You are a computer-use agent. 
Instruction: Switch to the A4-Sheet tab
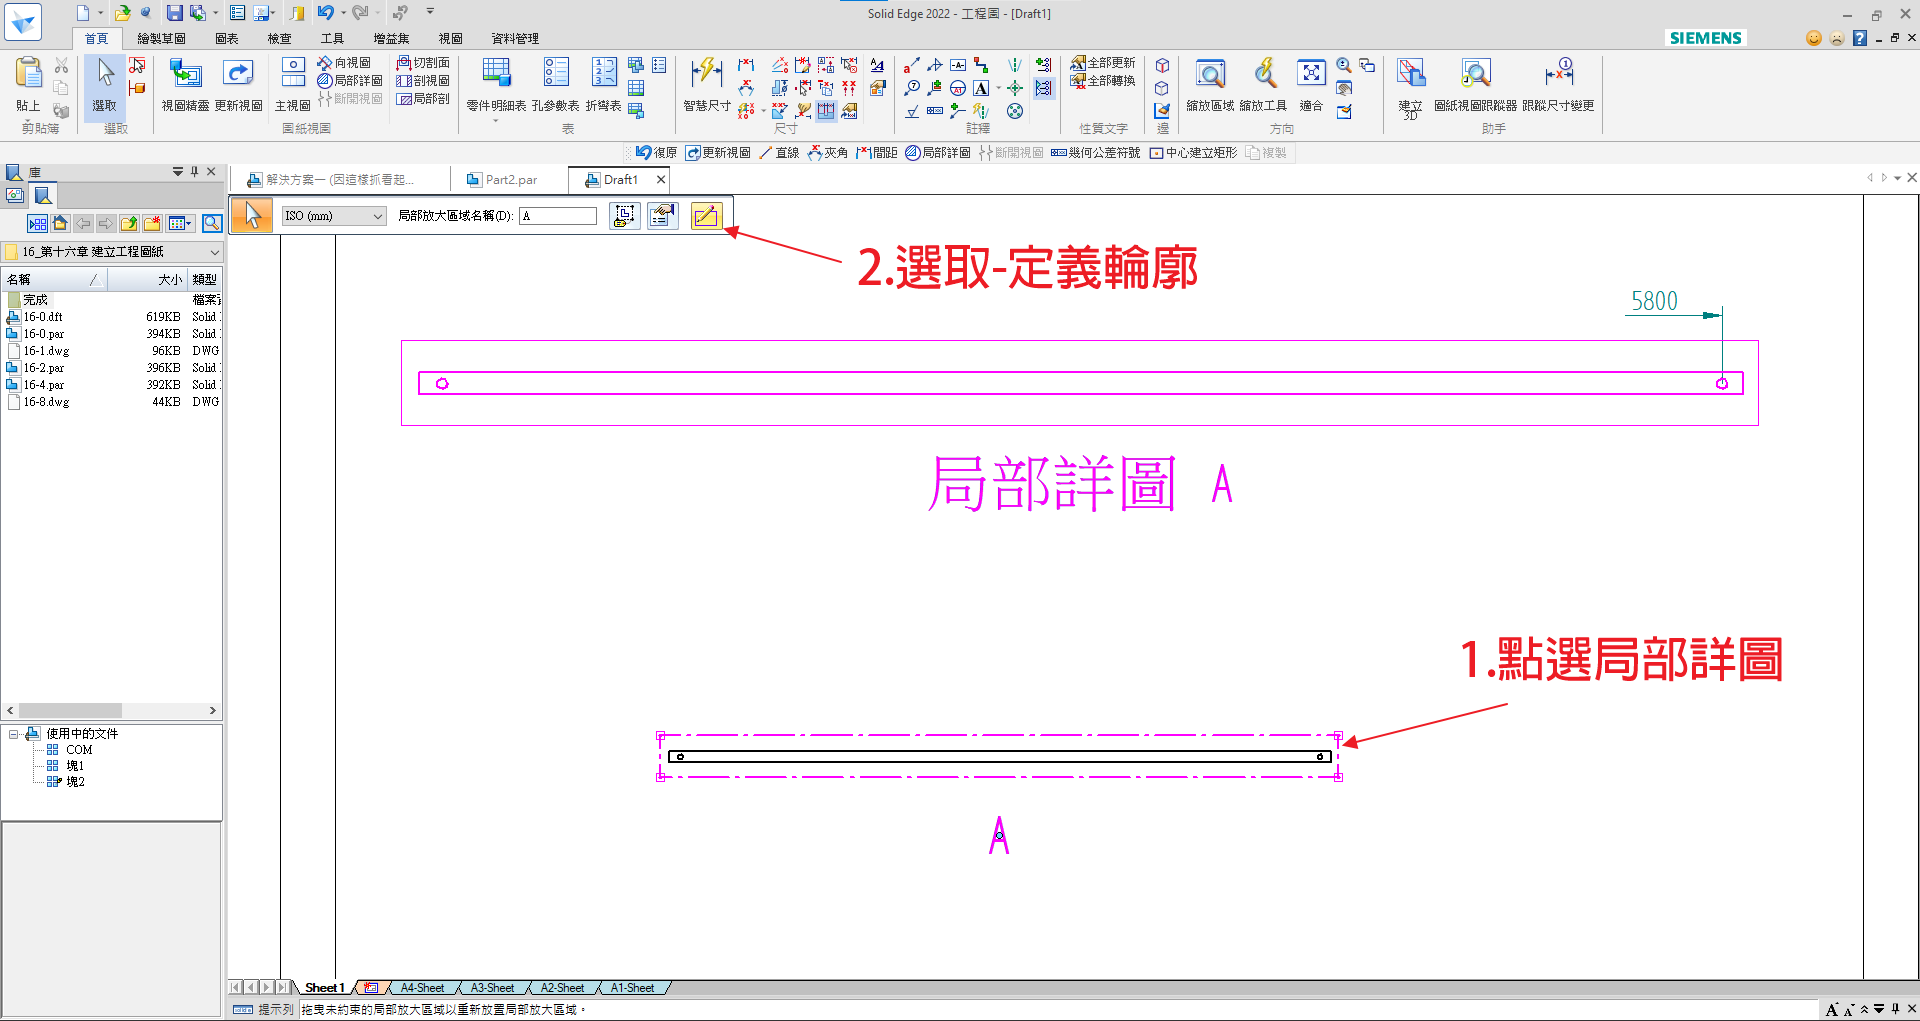[x=422, y=988]
